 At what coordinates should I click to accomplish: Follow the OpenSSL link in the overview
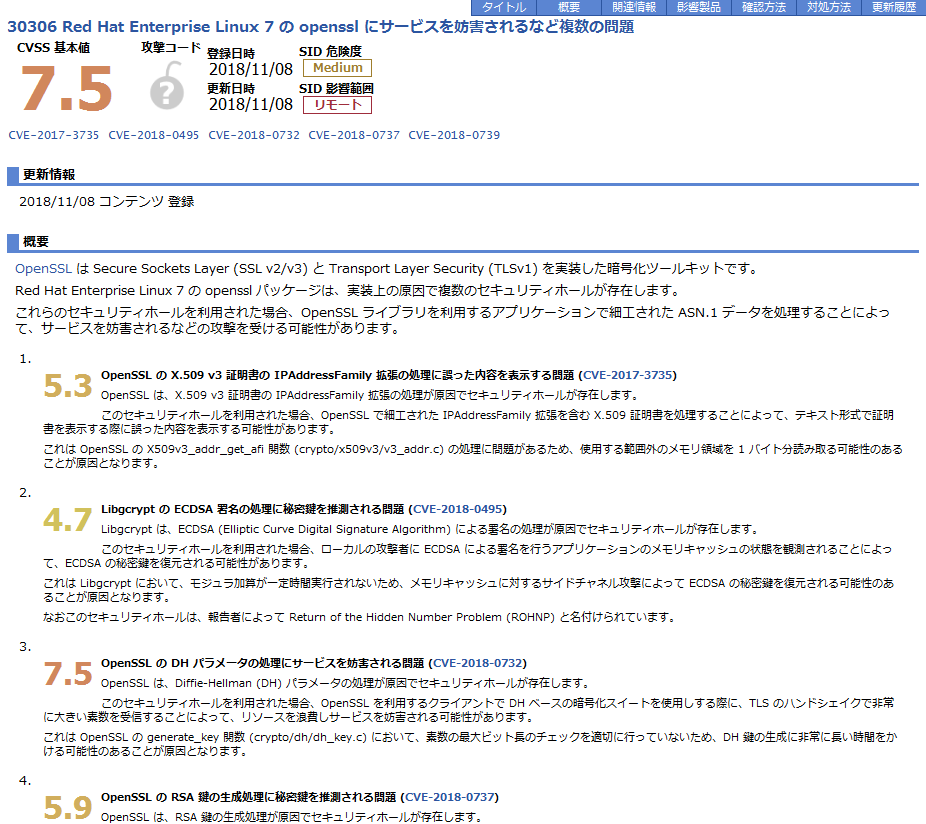pyautogui.click(x=43, y=269)
